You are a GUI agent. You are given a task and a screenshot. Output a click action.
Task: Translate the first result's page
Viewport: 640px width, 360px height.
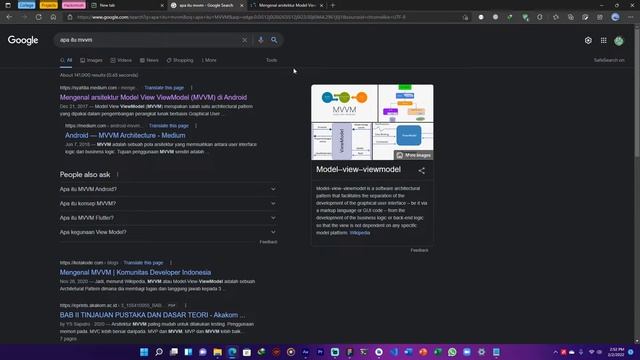(164, 88)
